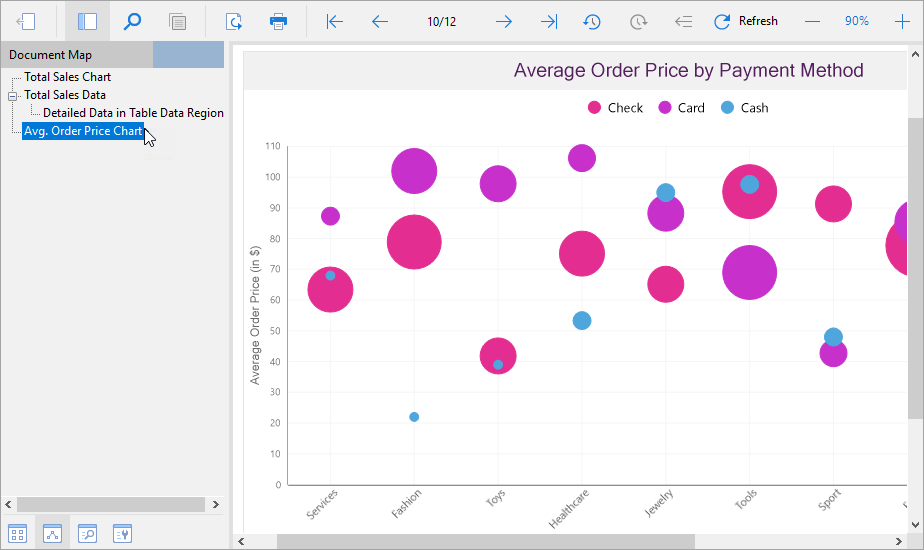This screenshot has width=924, height=550.
Task: Click the report horizontal scrollbar thumb
Action: 486,541
